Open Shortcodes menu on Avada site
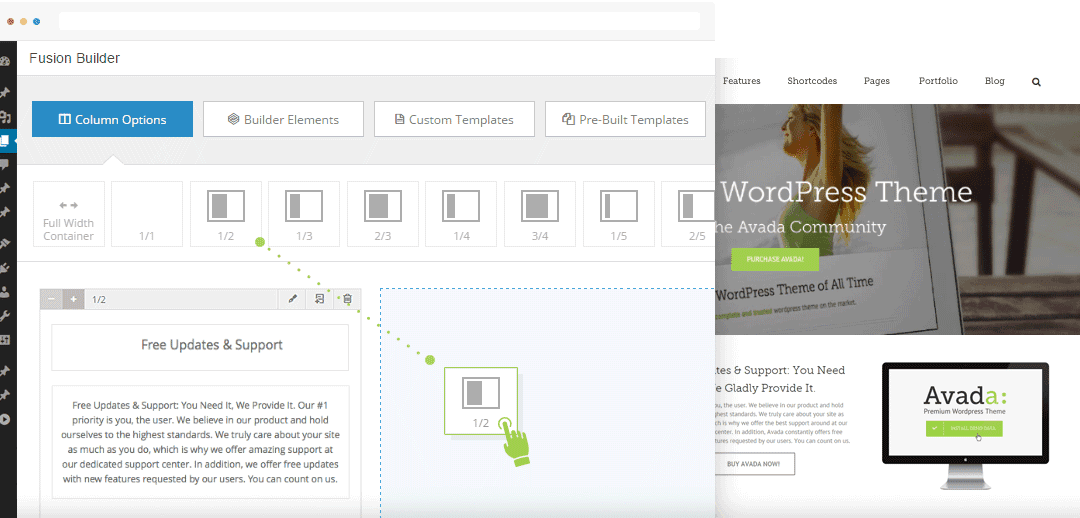This screenshot has width=1080, height=518. pos(812,81)
